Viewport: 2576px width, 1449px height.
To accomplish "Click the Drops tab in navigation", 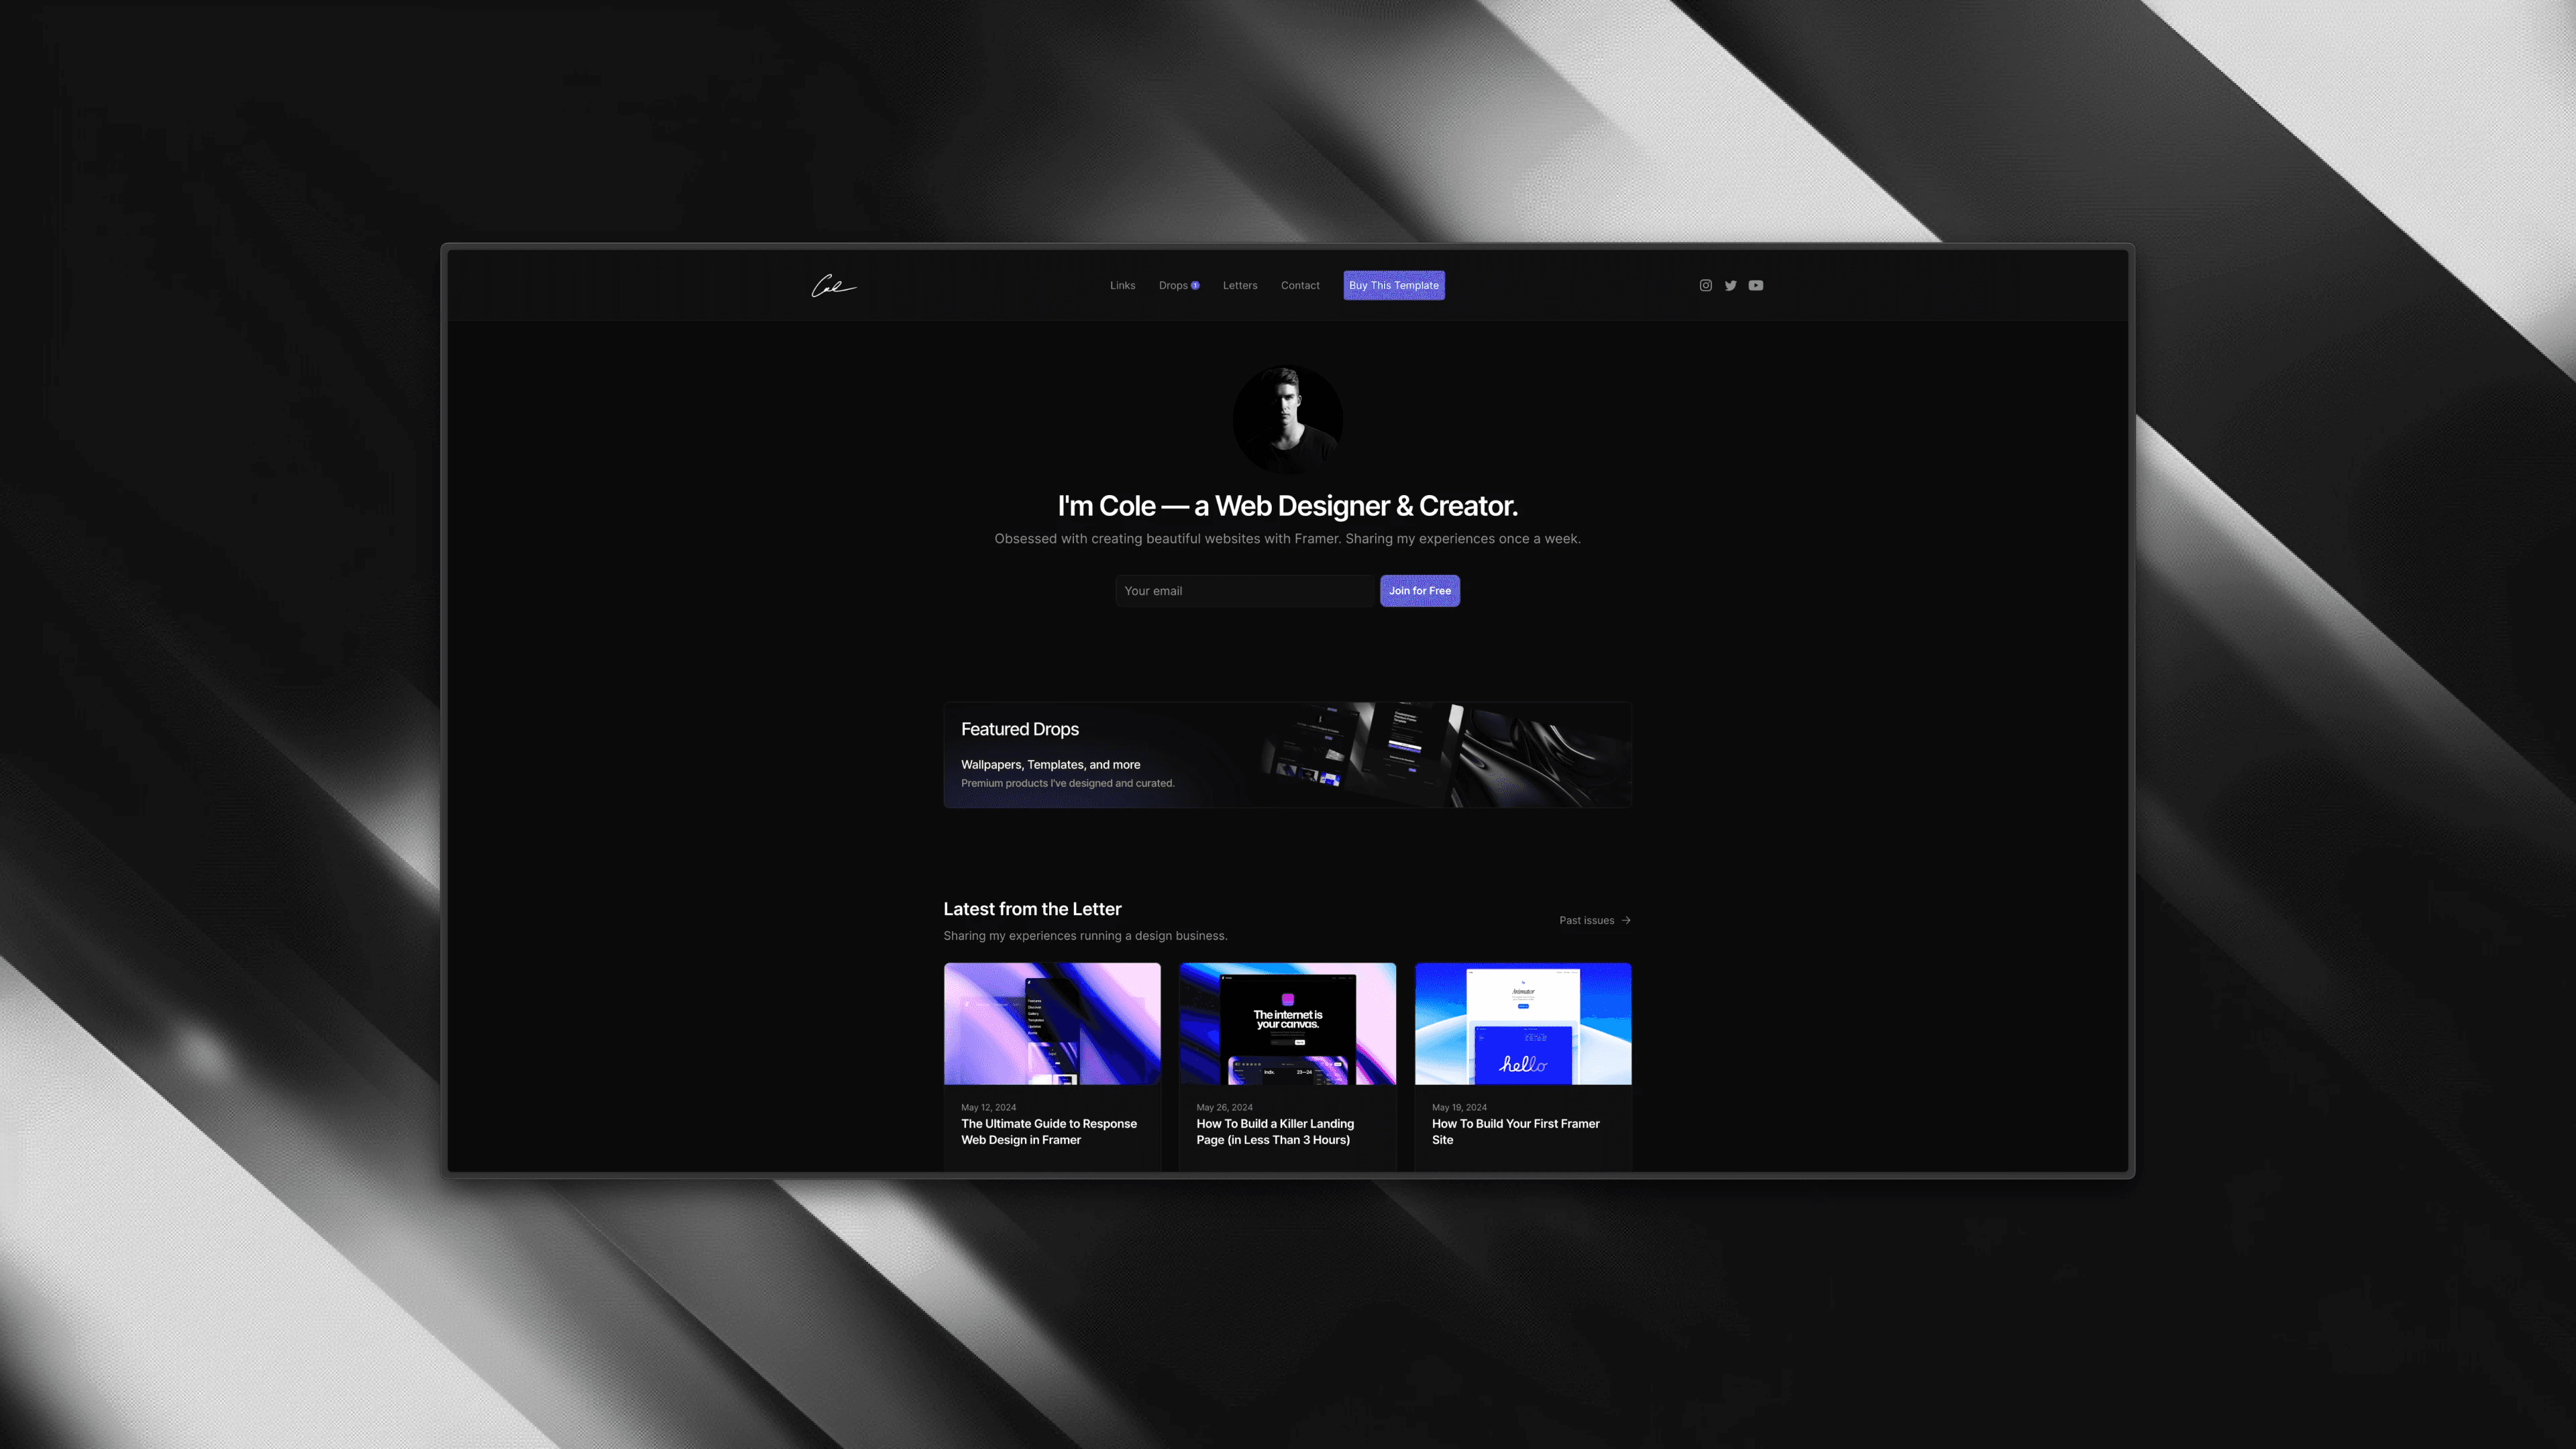I will (1177, 285).
